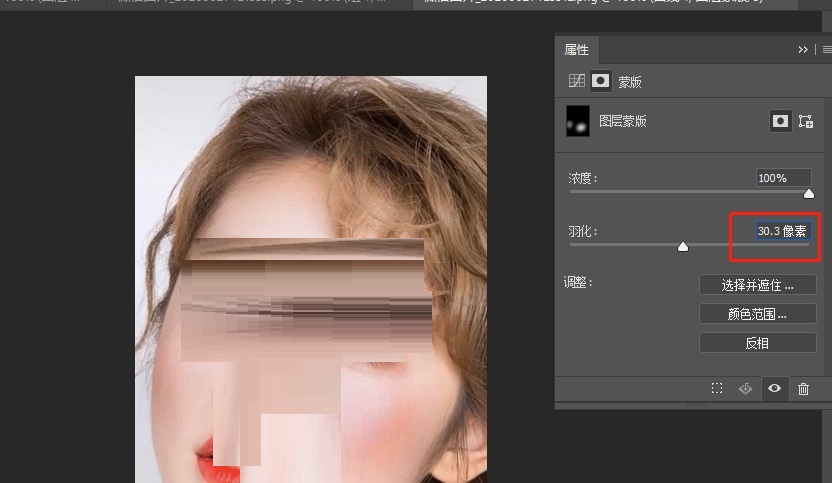Load selection from mask icon
832x483 pixels.
coord(717,389)
